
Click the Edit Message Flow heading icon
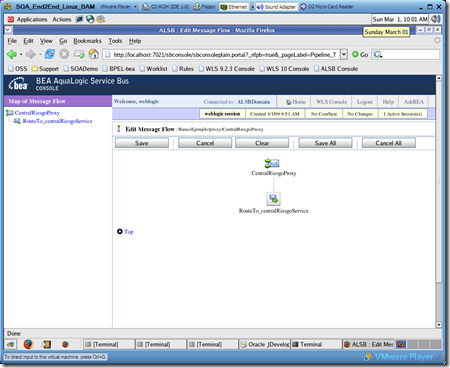pyautogui.click(x=119, y=129)
